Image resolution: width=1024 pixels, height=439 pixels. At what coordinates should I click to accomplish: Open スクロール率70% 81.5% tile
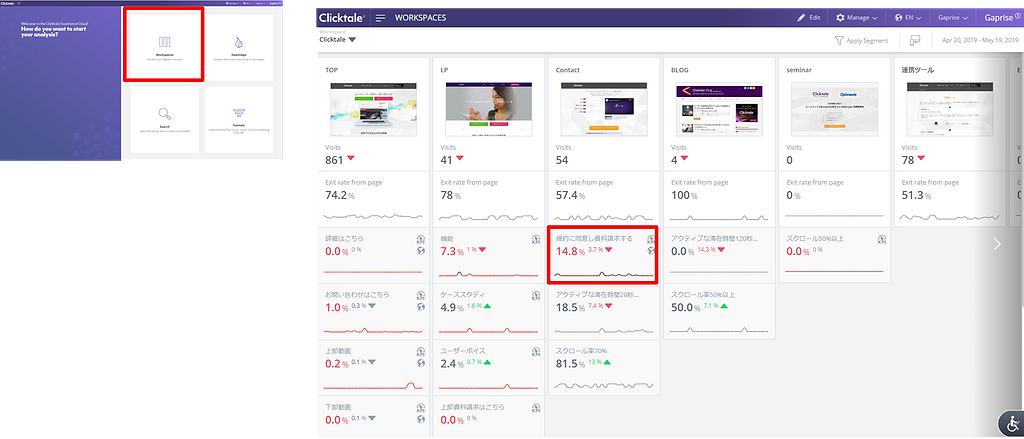pyautogui.click(x=604, y=367)
